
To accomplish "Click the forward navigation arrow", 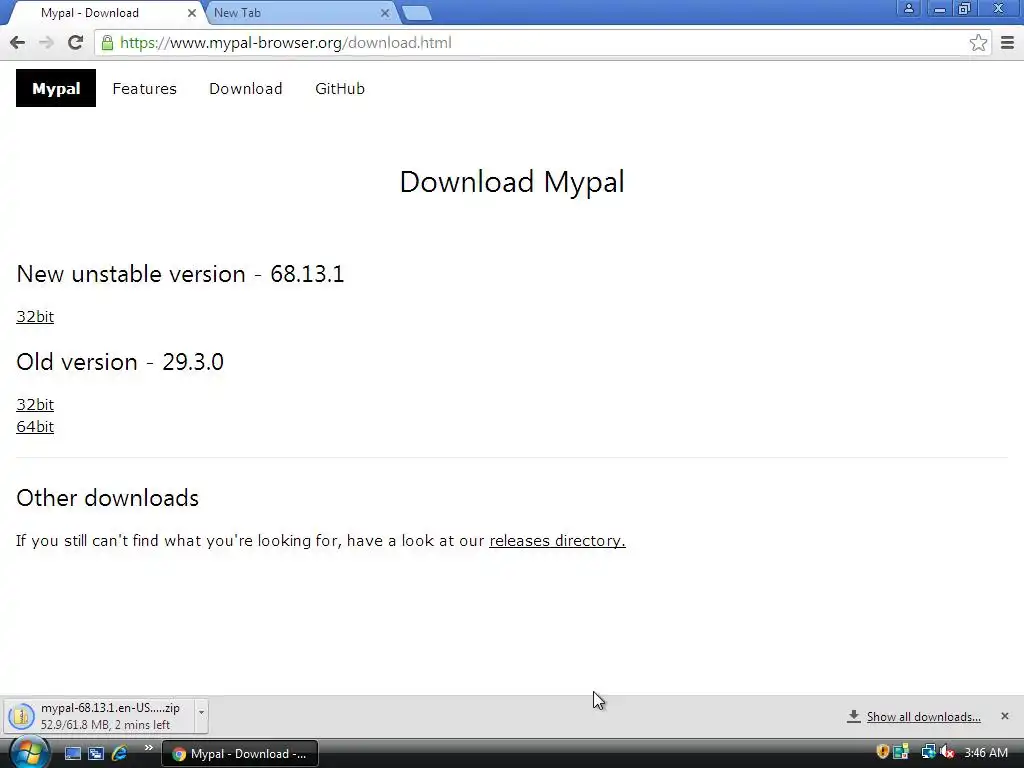I will point(46,42).
